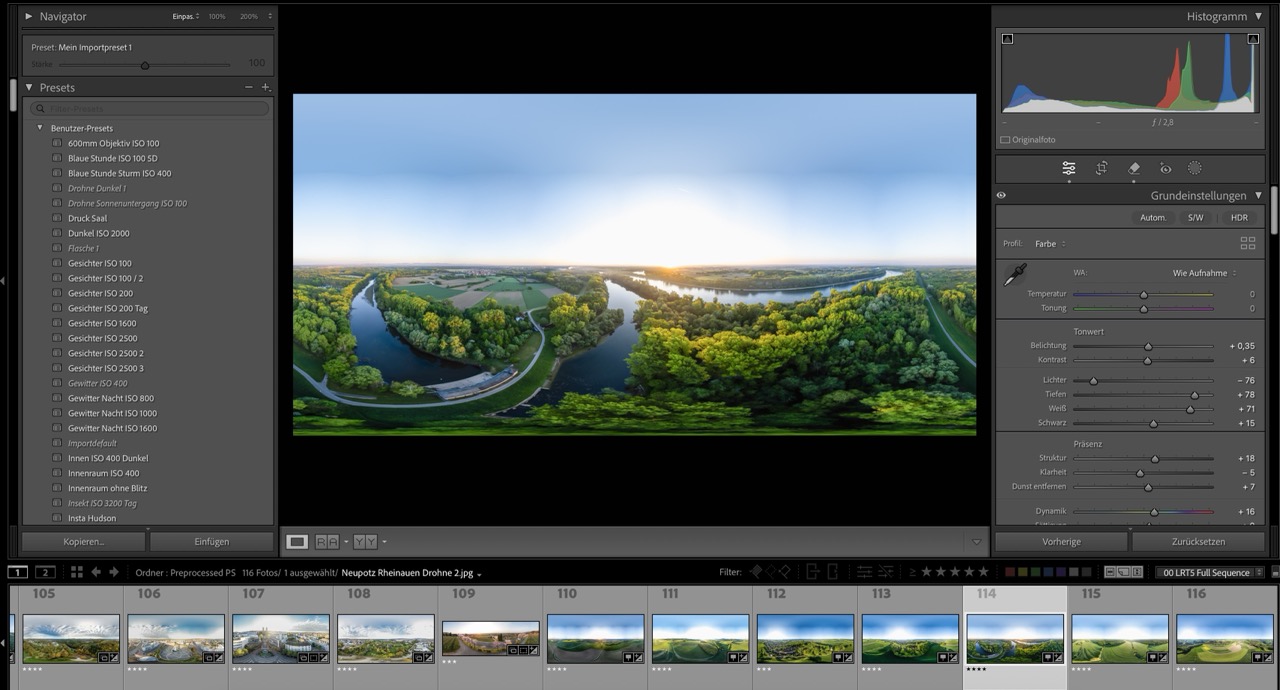The image size is (1280, 690).
Task: Open the toolbar options triangle dropdown
Action: (977, 542)
